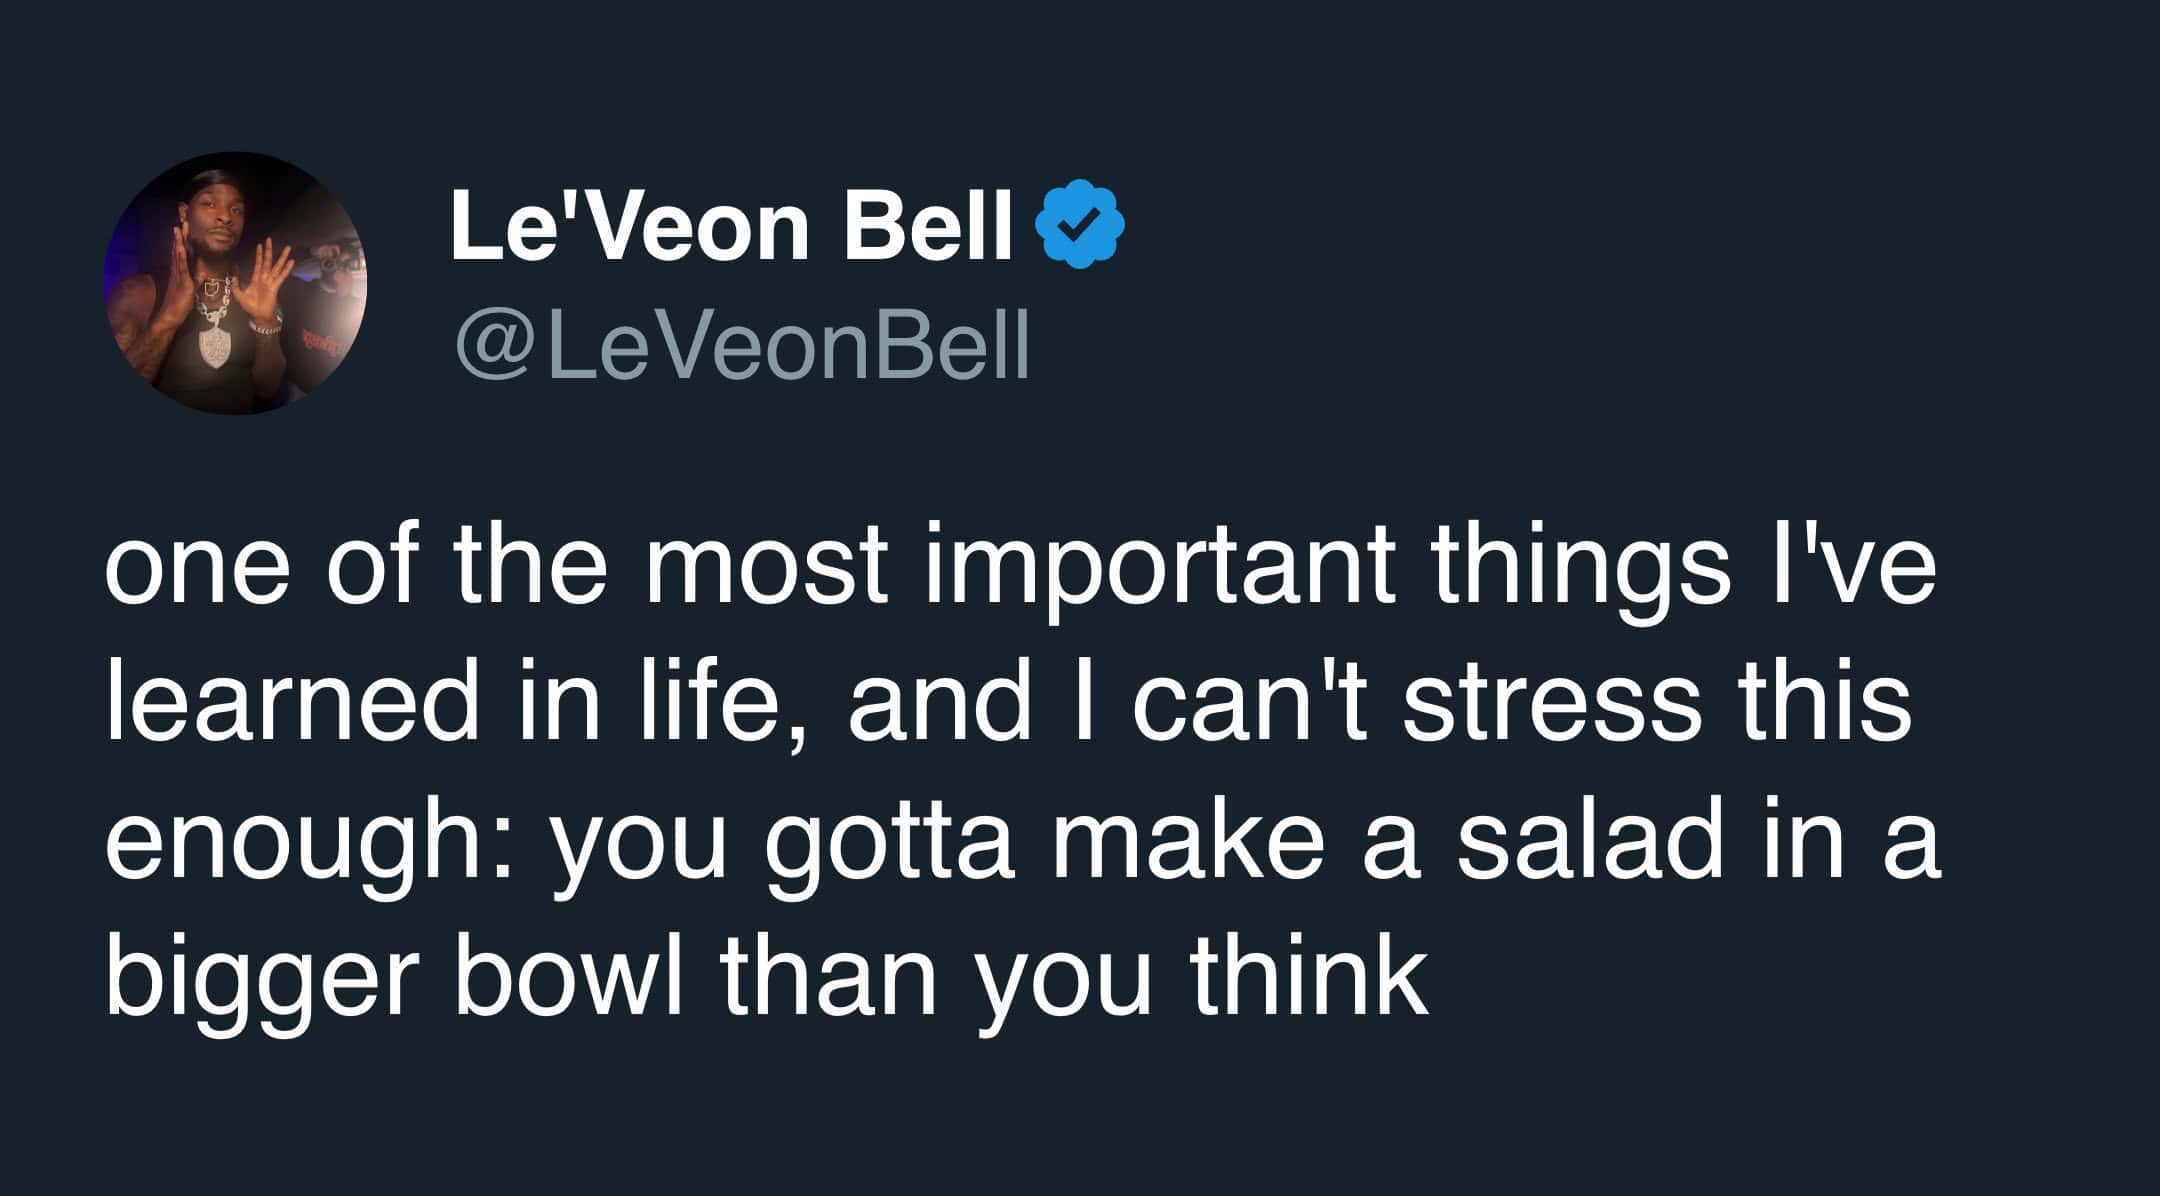This screenshot has width=2160, height=1196.
Task: Click the Le'Veon Bell display name
Action: (732, 227)
